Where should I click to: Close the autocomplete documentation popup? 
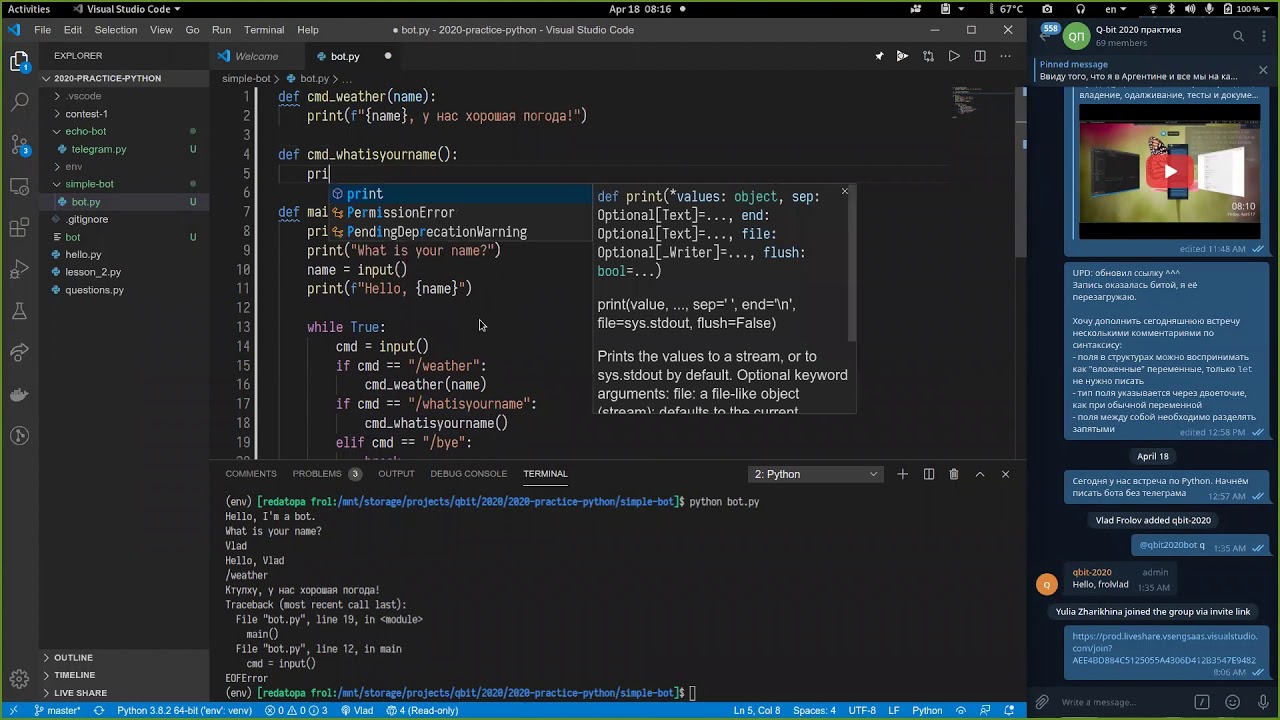pos(844,192)
